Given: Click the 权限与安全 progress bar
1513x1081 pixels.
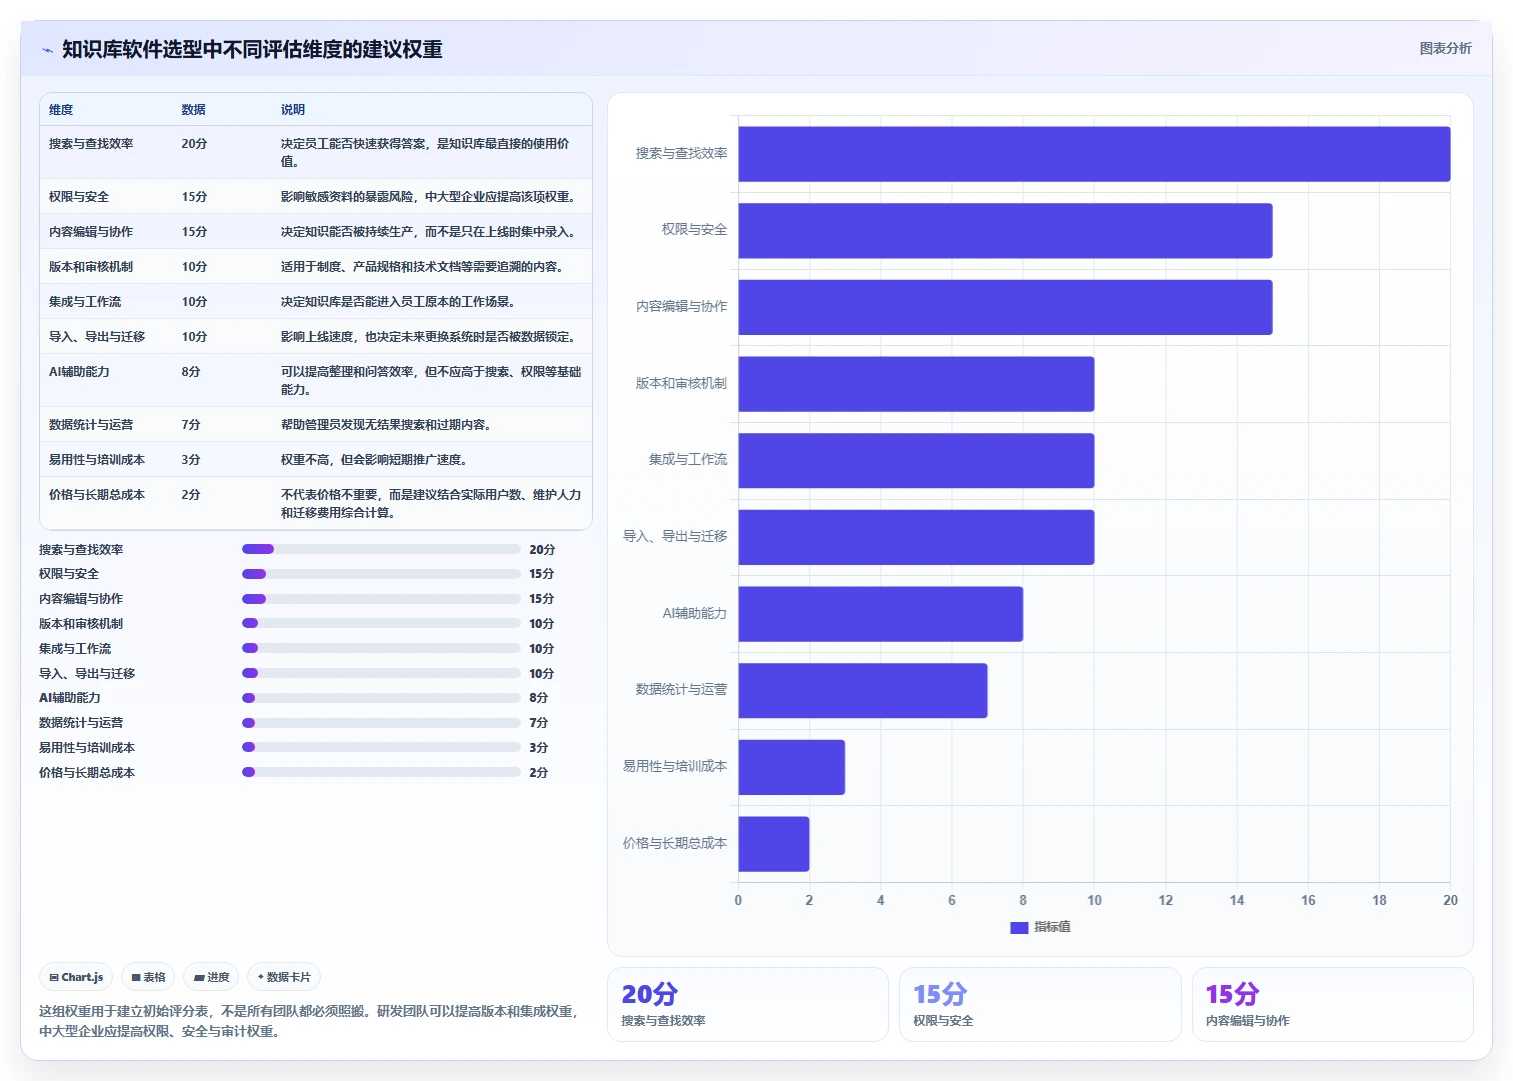Looking at the screenshot, I should [381, 574].
